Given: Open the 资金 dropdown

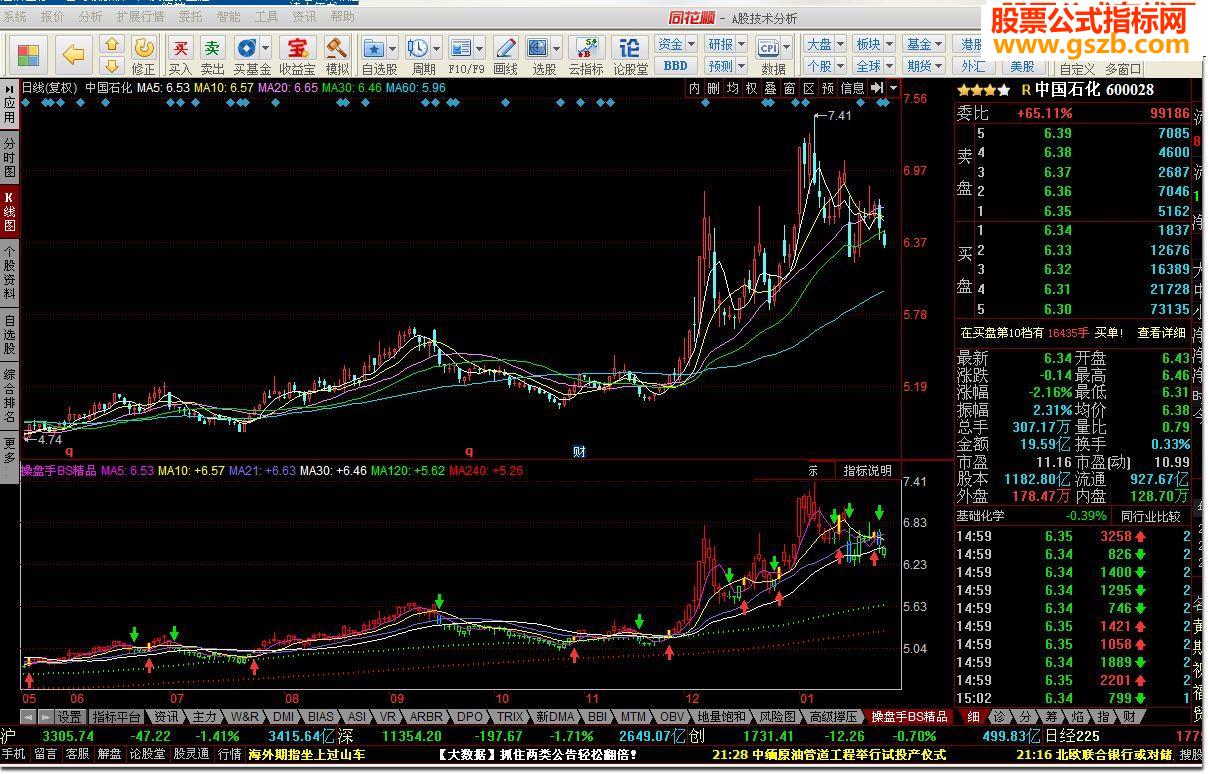Looking at the screenshot, I should pyautogui.click(x=676, y=44).
